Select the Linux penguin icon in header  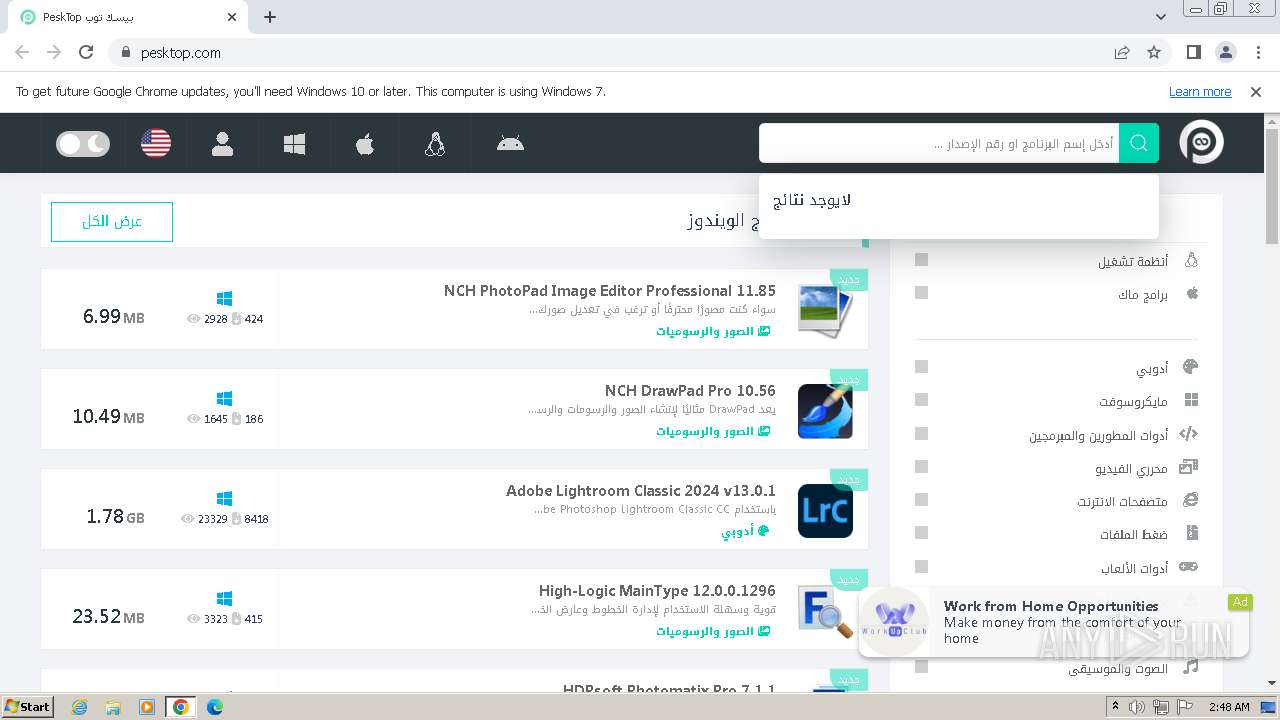tap(435, 144)
